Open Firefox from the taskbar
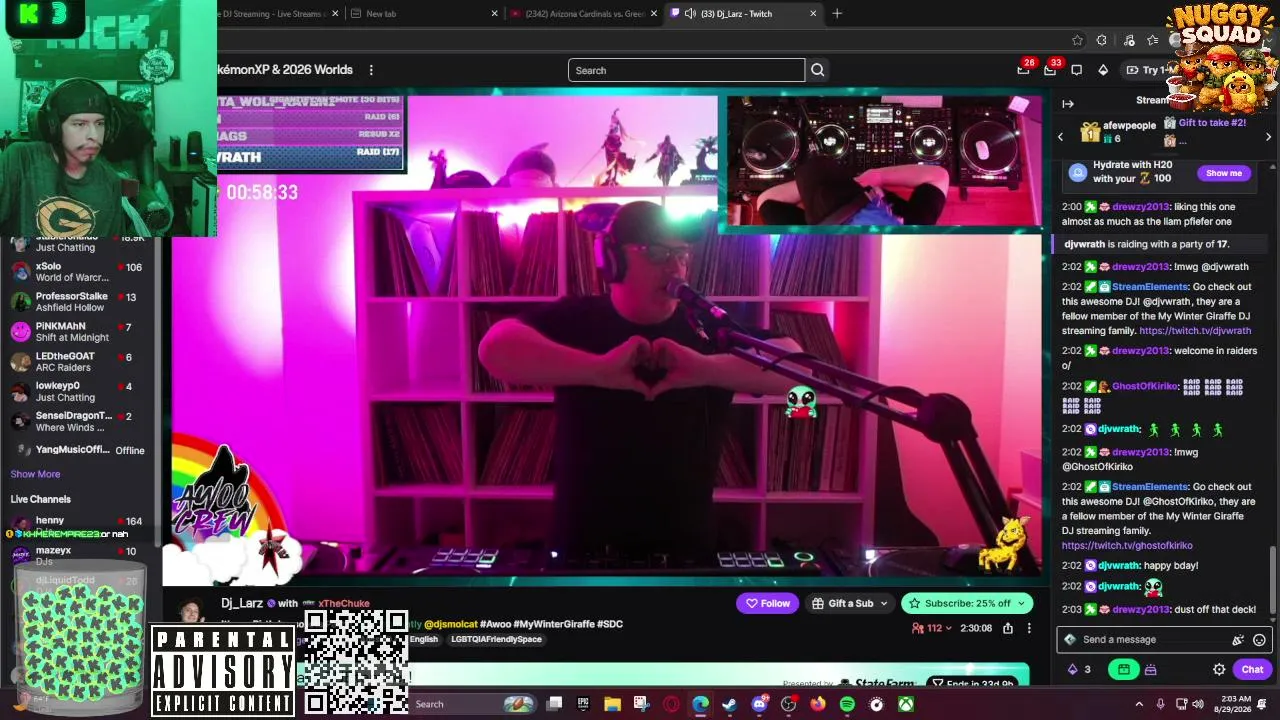 [818, 704]
